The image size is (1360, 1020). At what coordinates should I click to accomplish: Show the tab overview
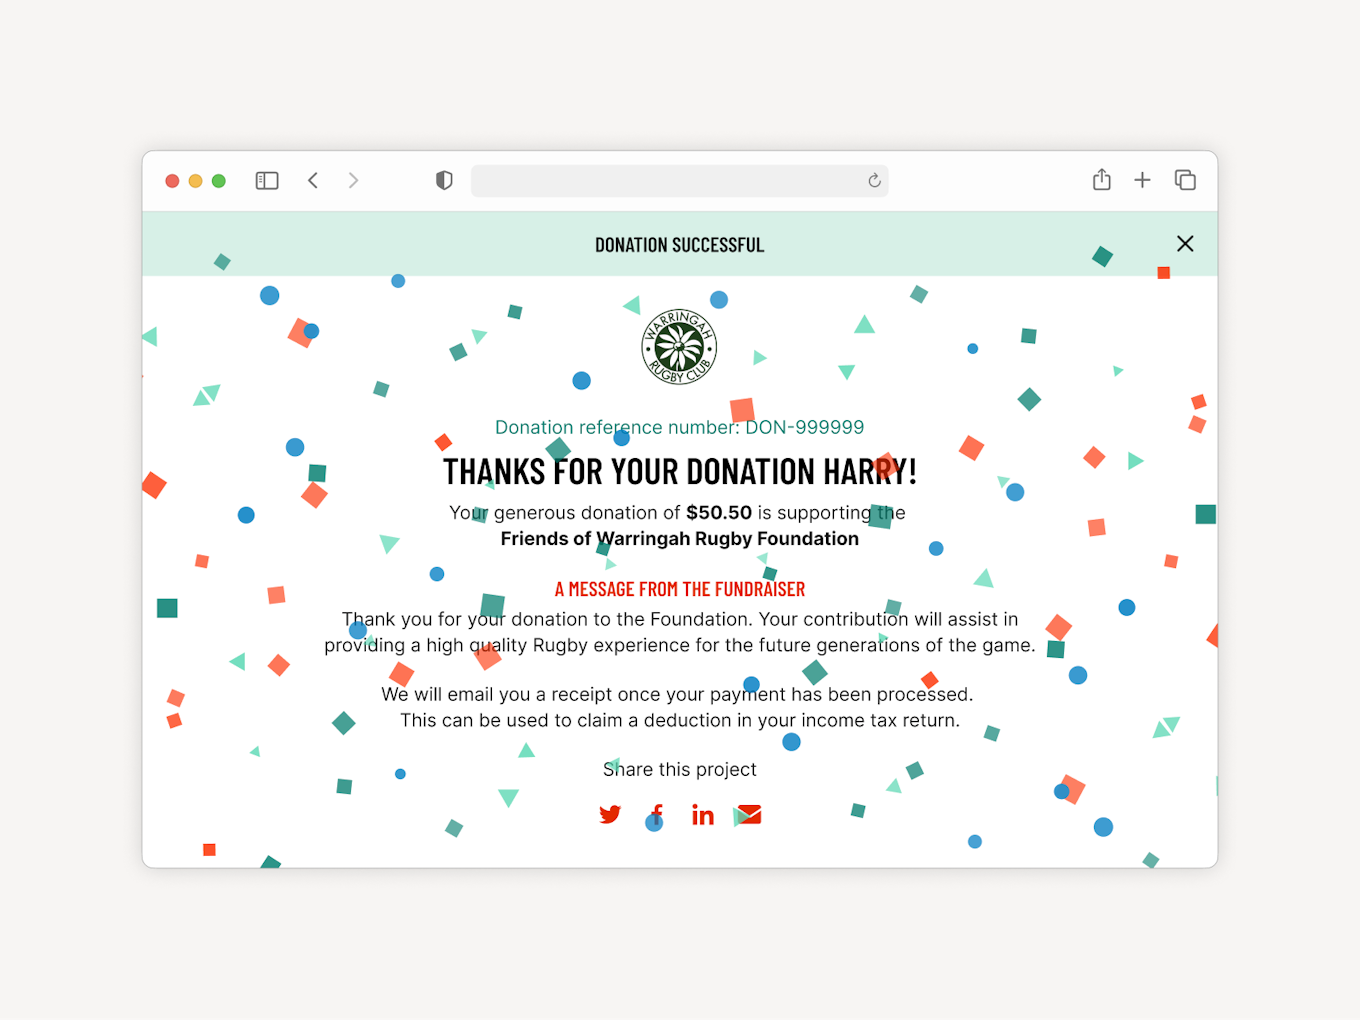pos(1185,180)
